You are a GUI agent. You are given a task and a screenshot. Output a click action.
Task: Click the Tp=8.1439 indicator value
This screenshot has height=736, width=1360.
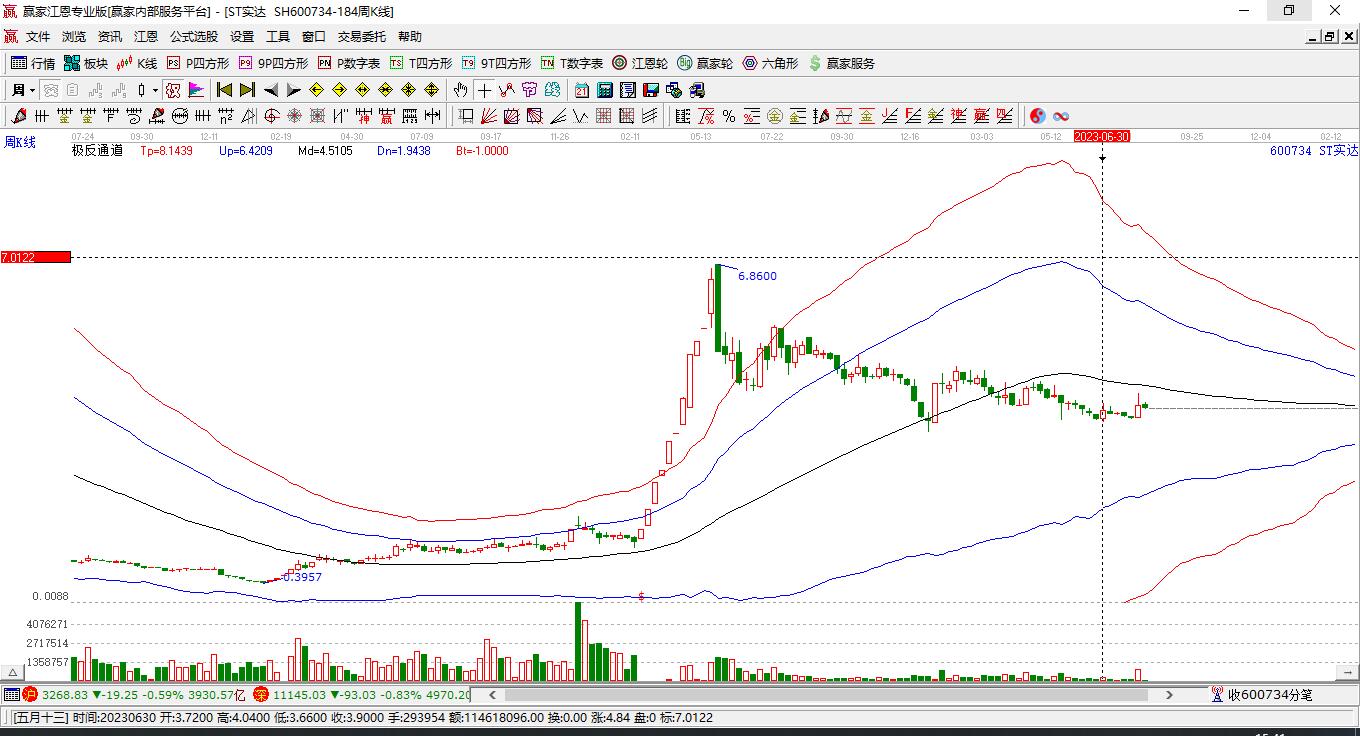click(166, 151)
